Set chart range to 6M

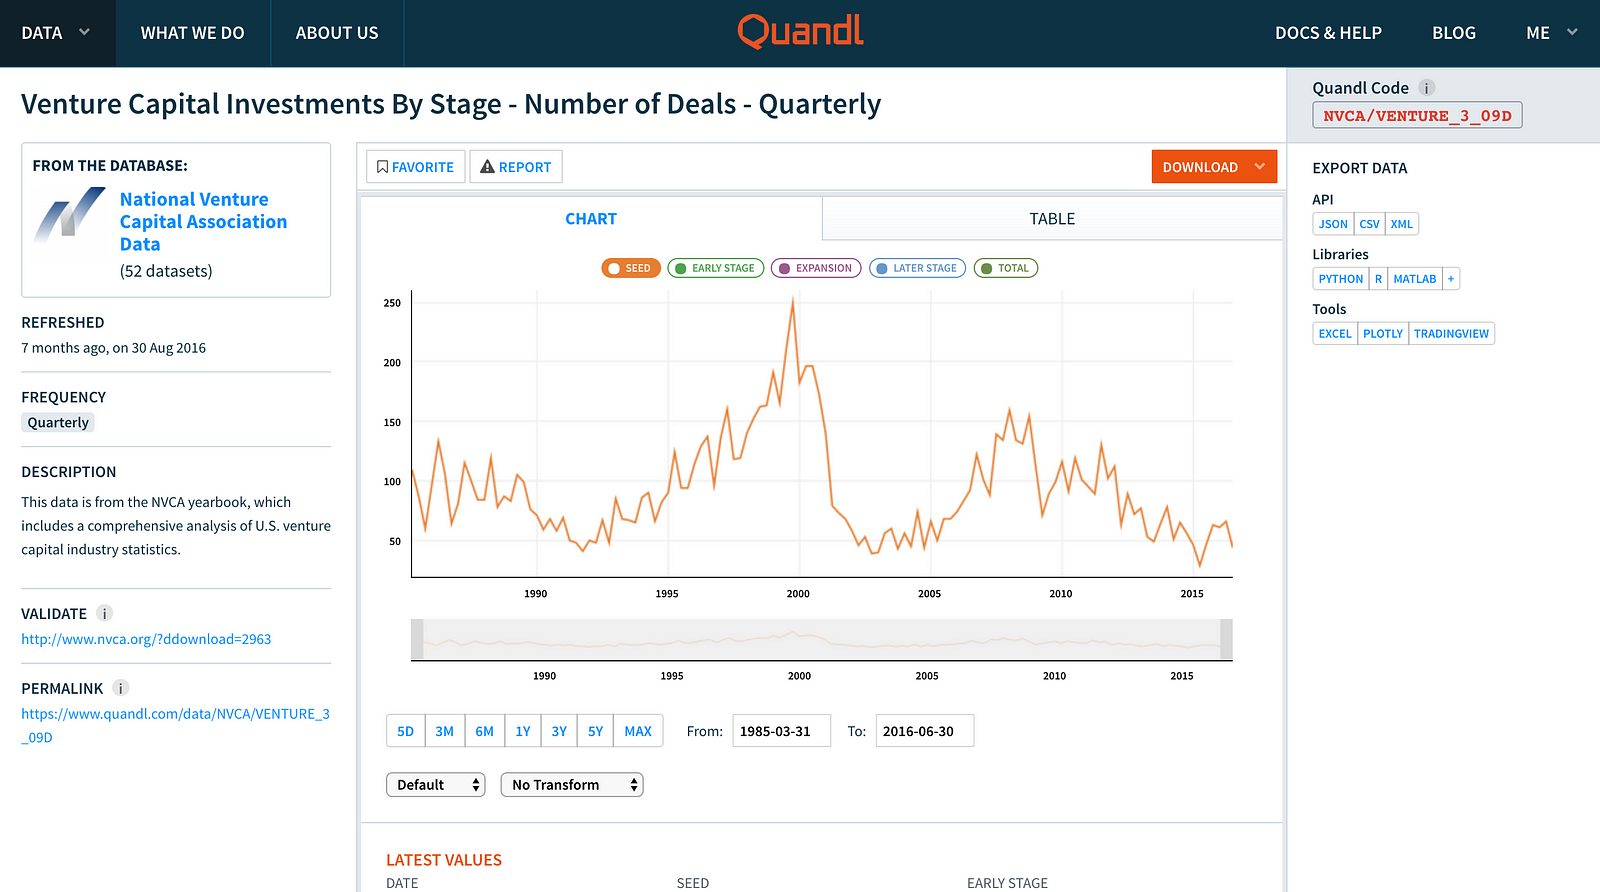click(x=485, y=731)
